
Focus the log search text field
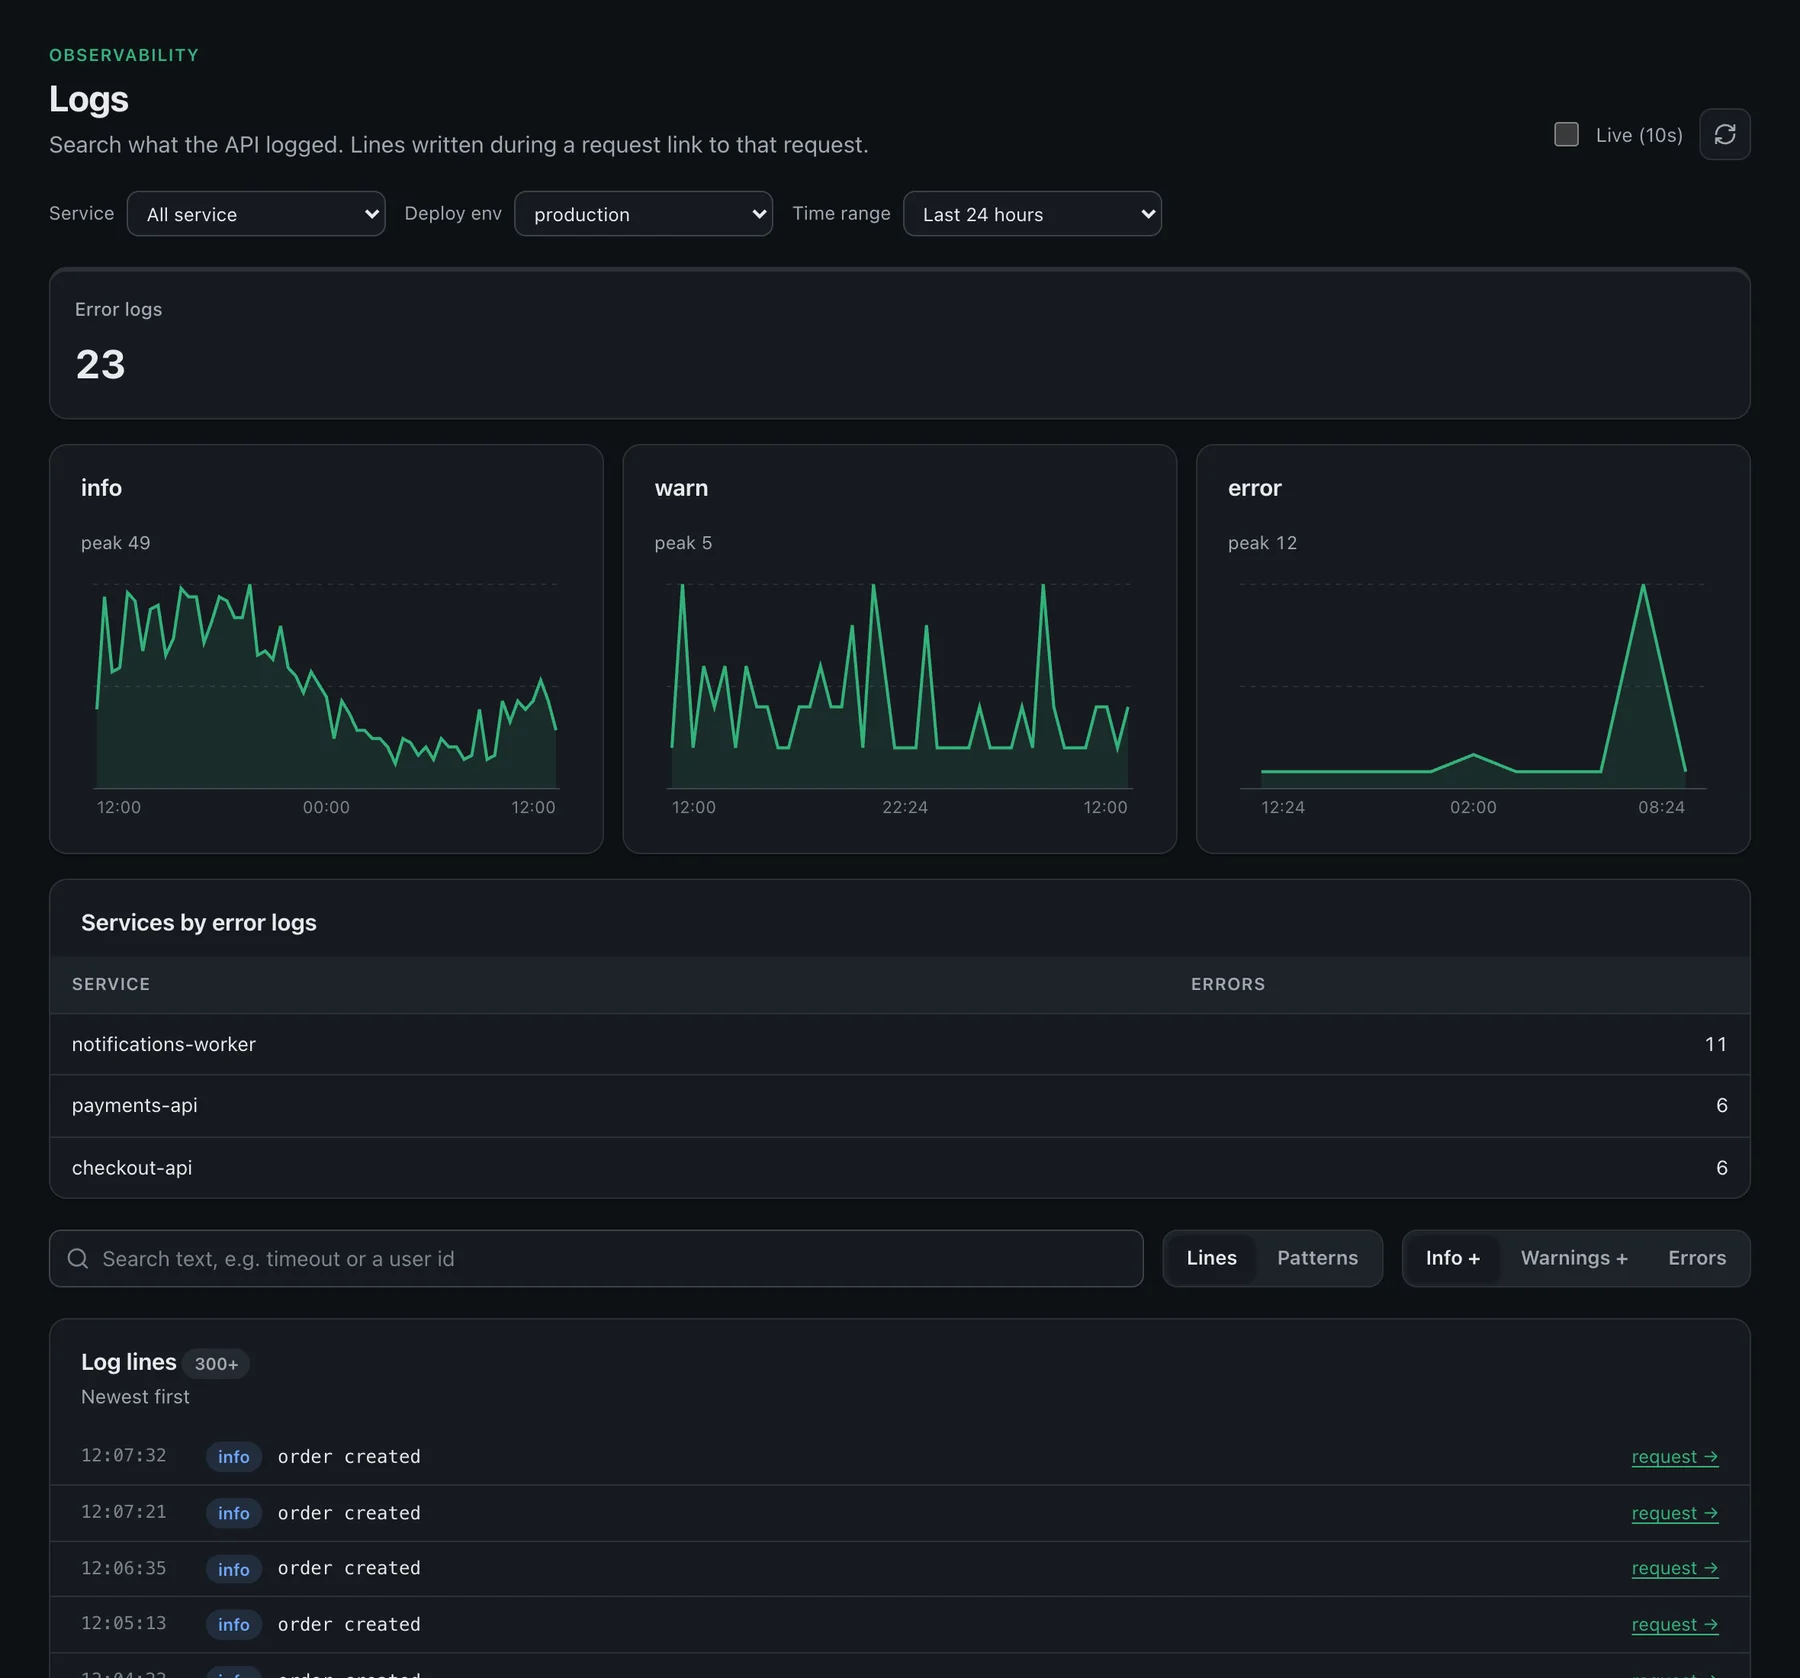596,1258
